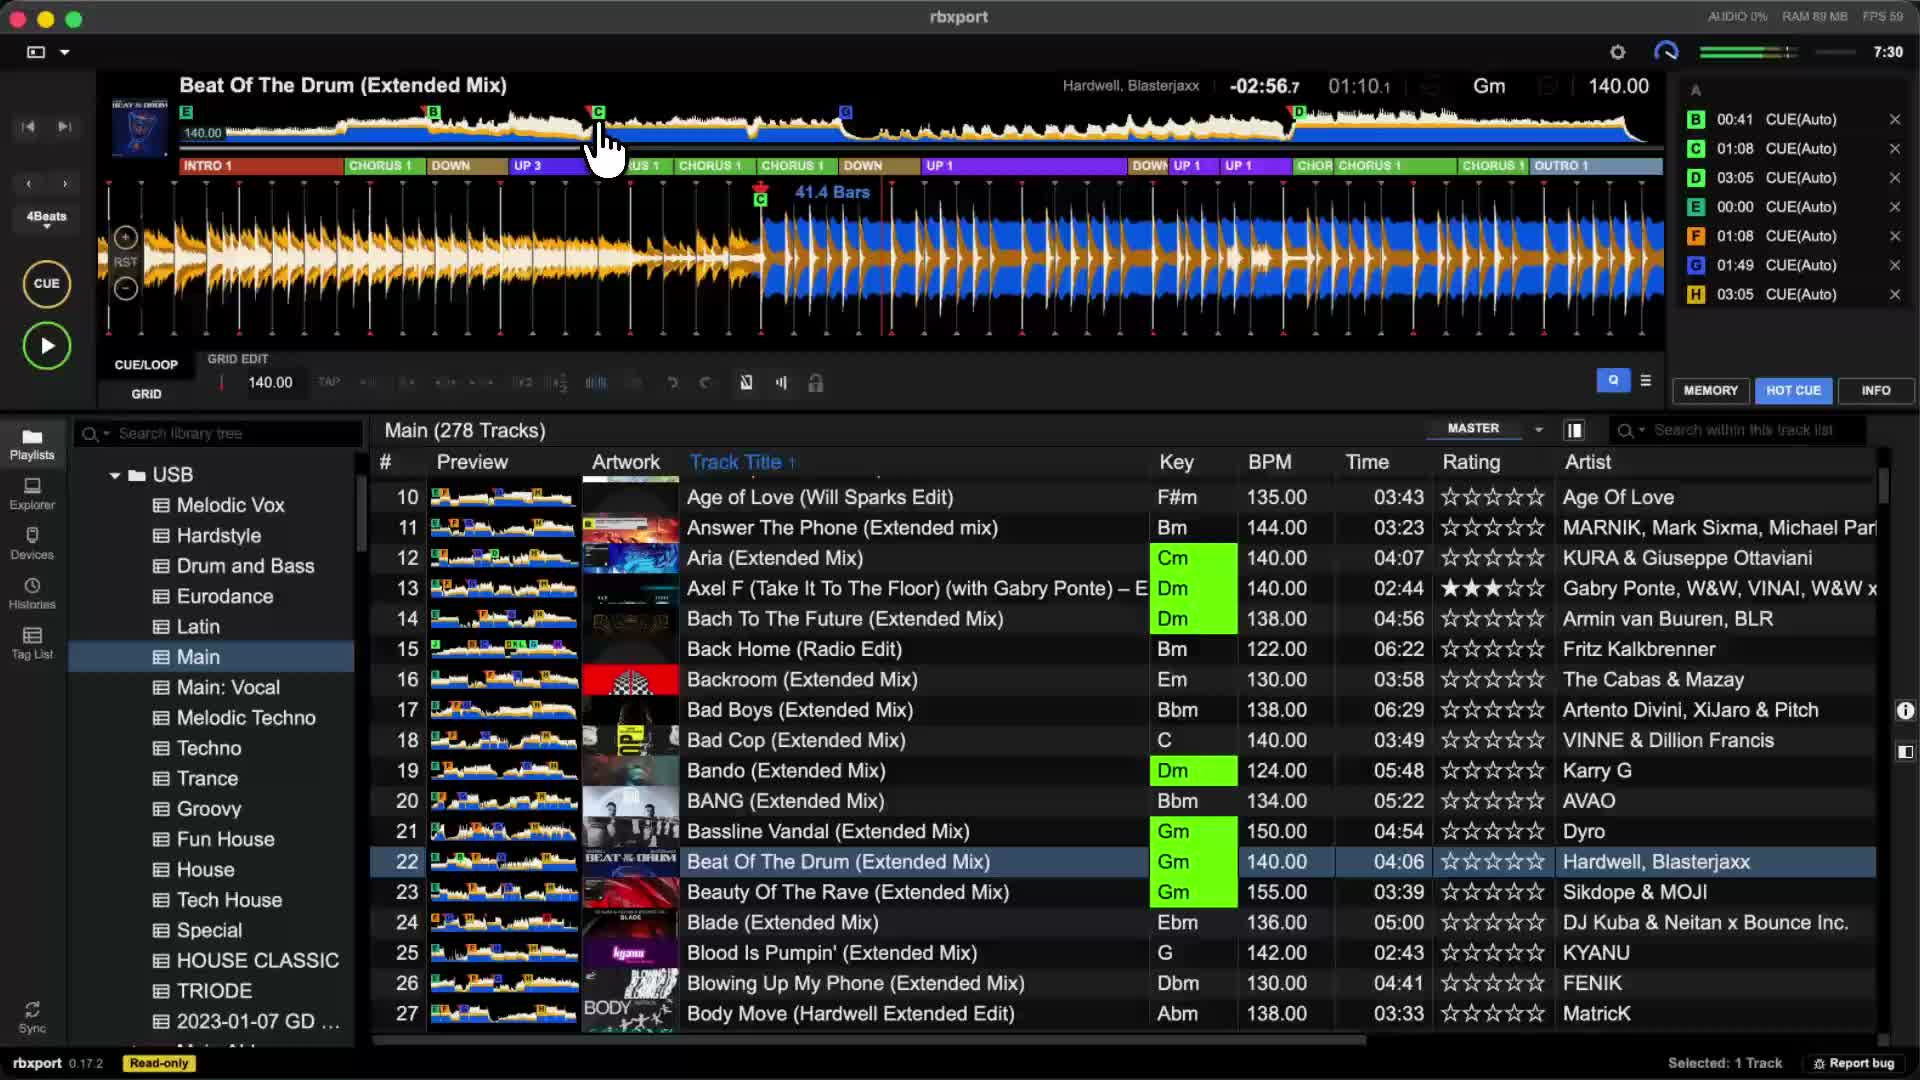Image resolution: width=1920 pixels, height=1080 pixels.
Task: Open the 4Beats quantize dropdown
Action: coord(47,219)
